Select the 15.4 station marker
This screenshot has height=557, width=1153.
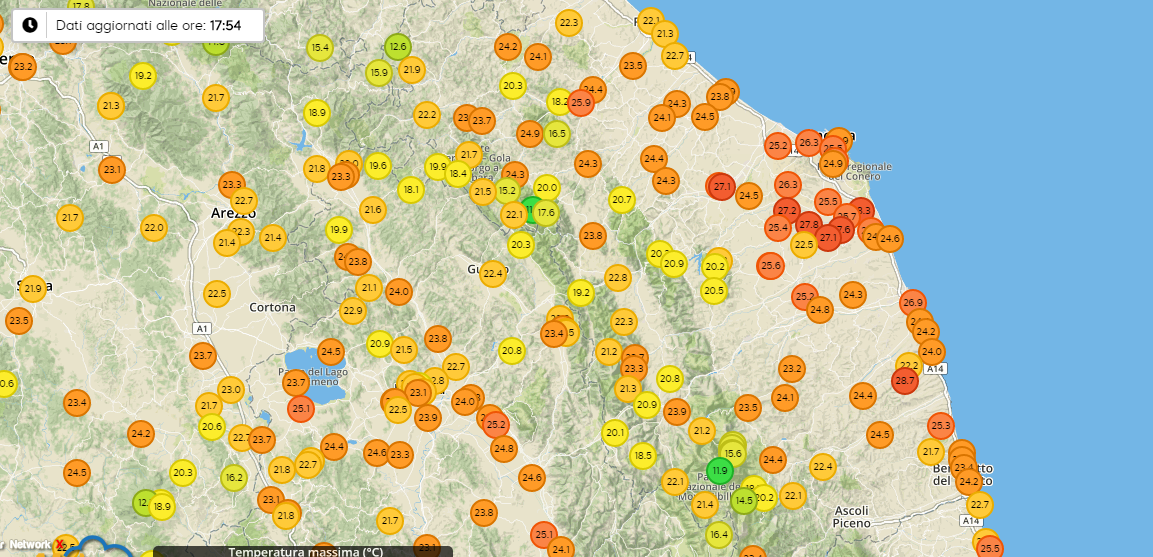pos(320,47)
